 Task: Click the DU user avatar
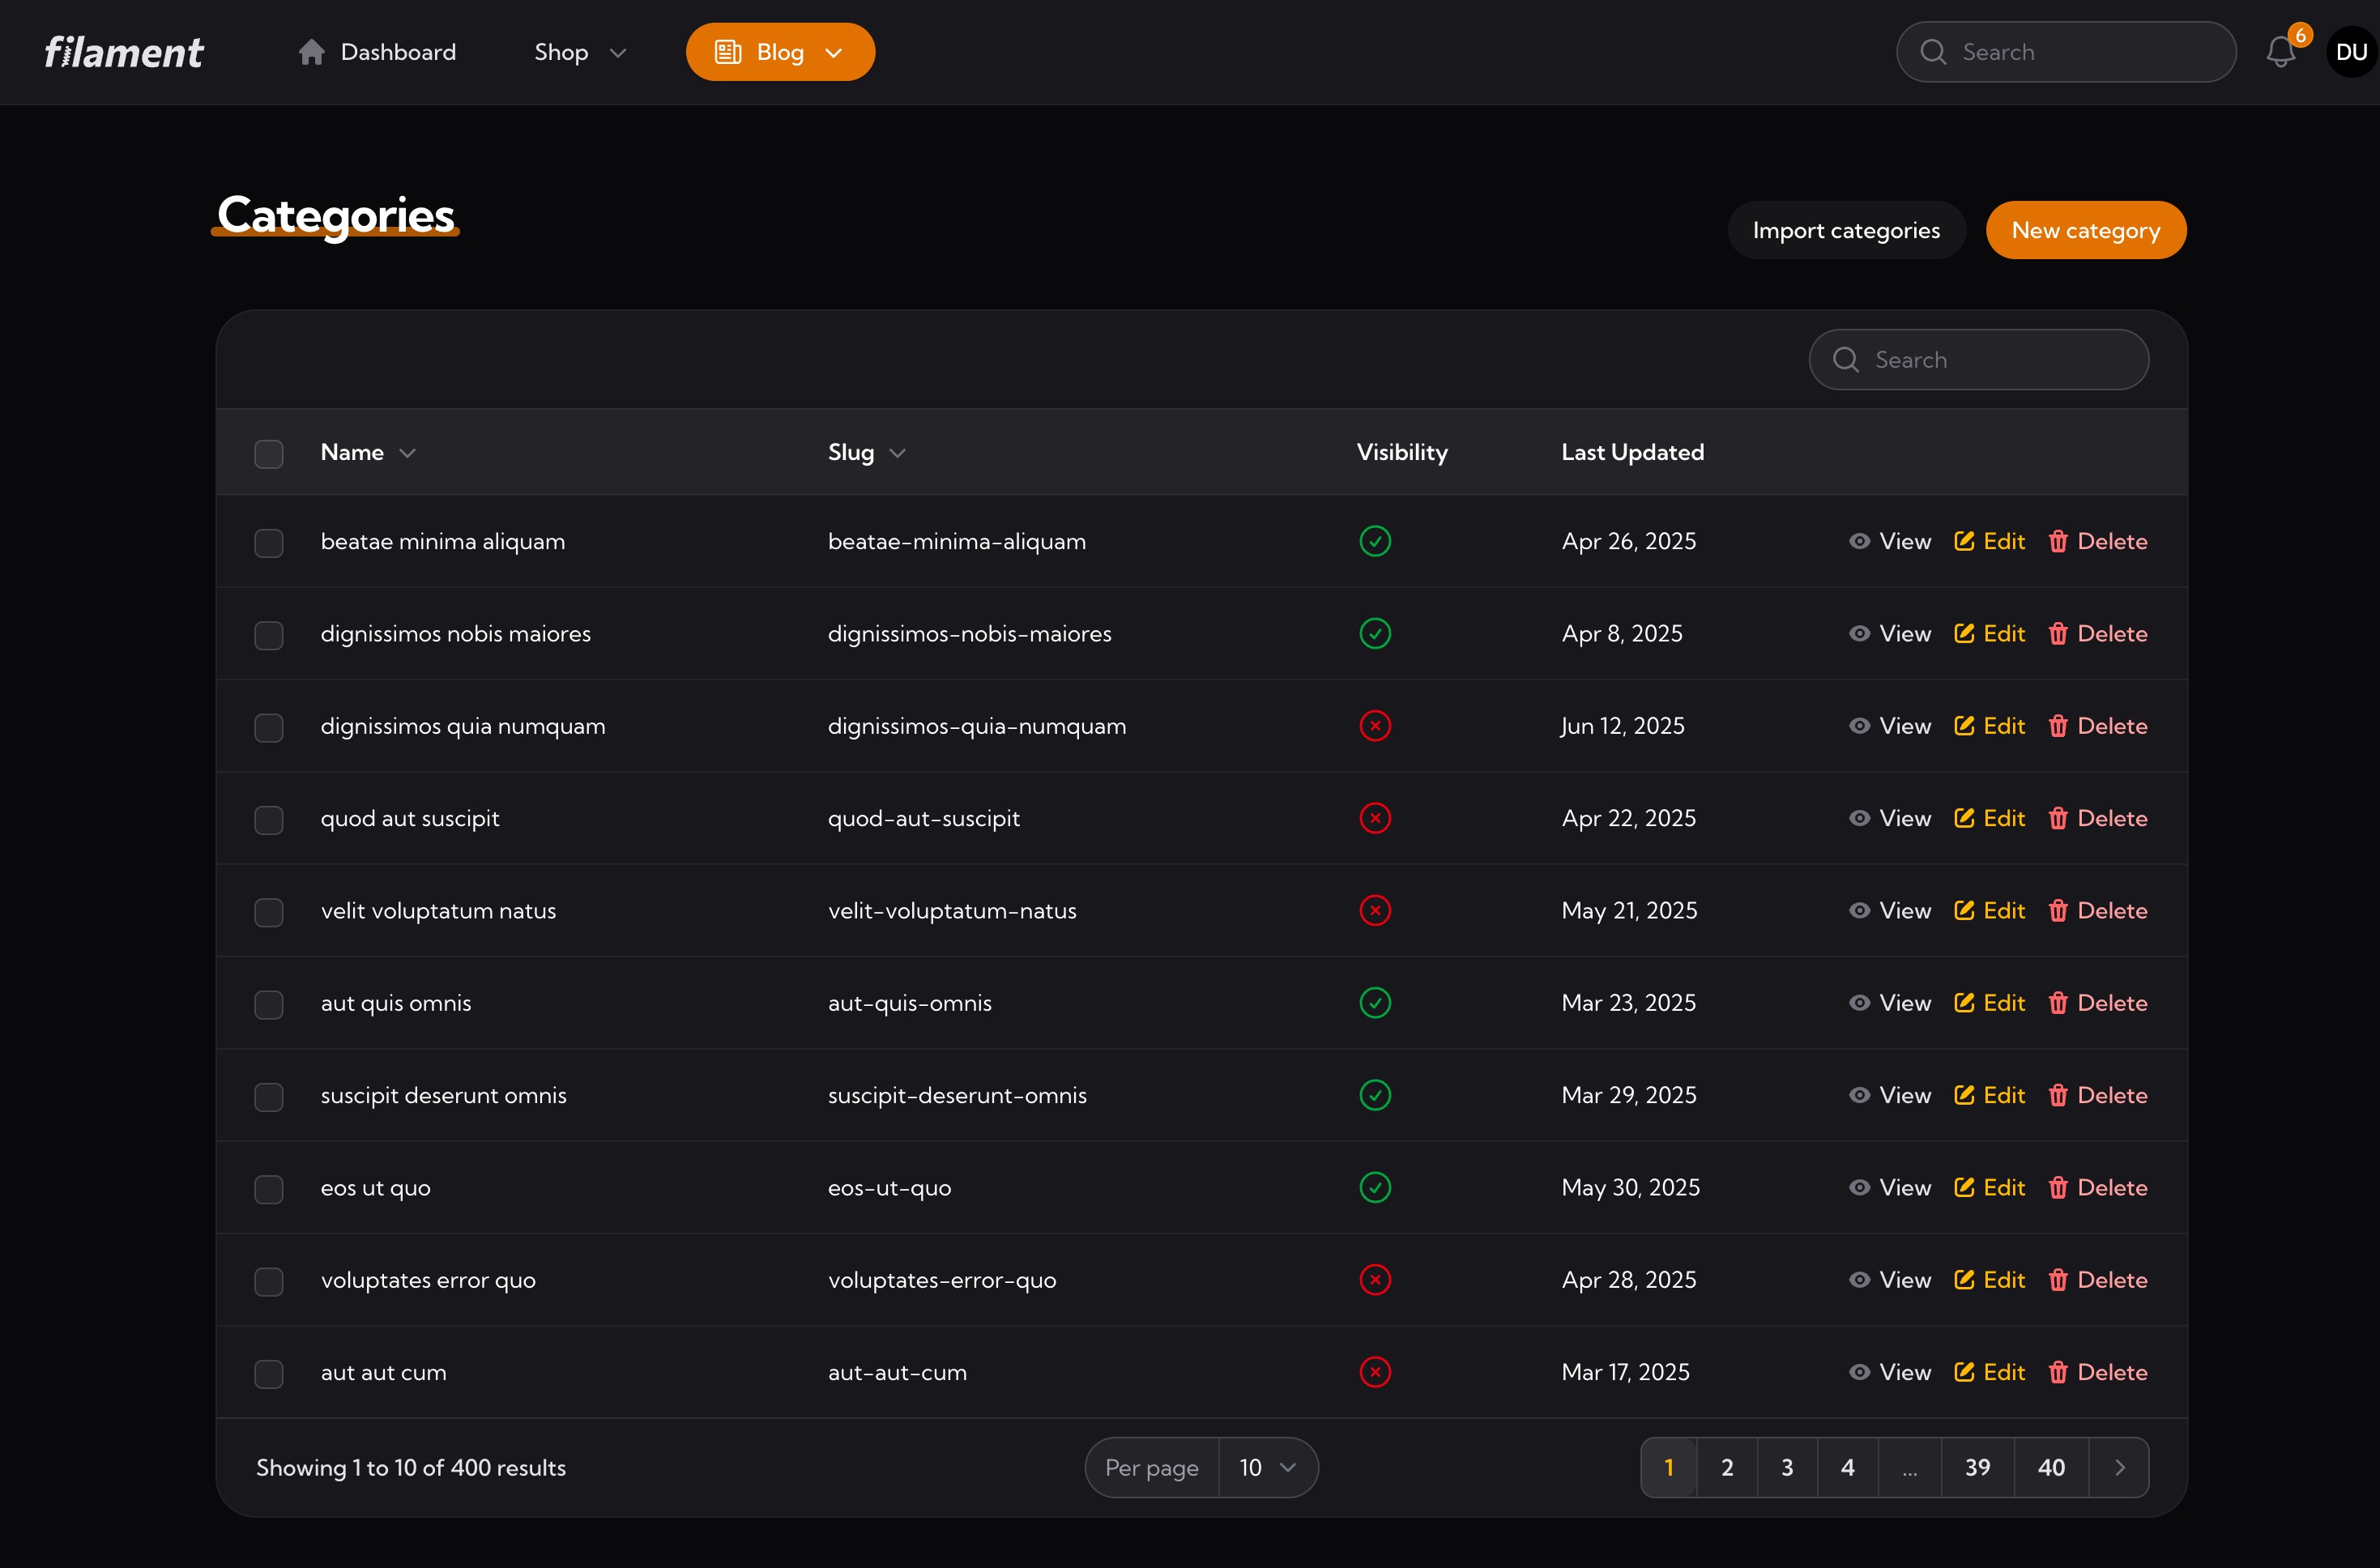(2351, 52)
